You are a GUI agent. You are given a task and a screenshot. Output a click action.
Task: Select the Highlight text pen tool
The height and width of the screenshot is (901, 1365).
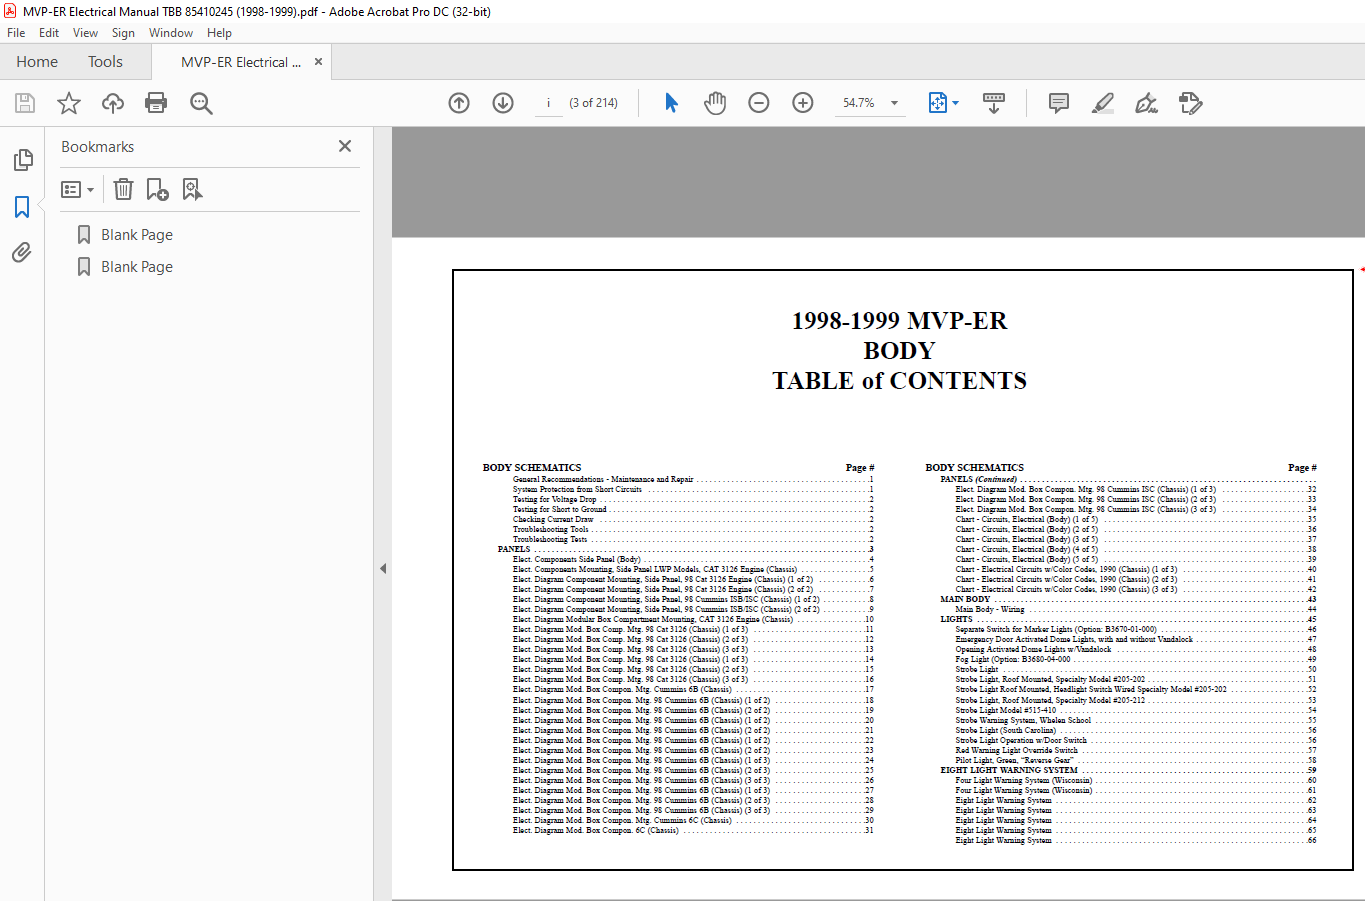1103,103
